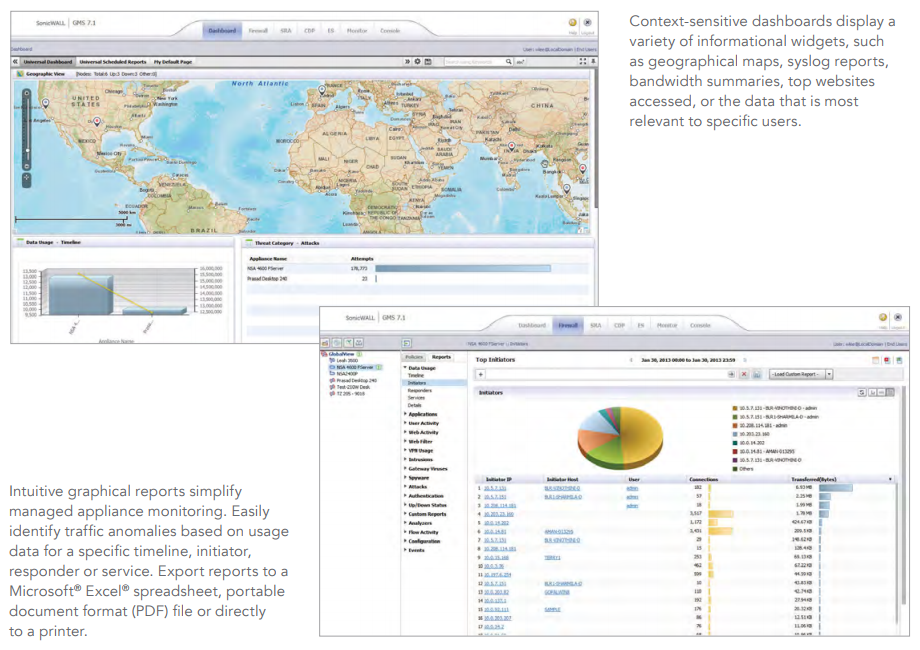Click map pin near Kuala Lumpur

click(x=567, y=189)
